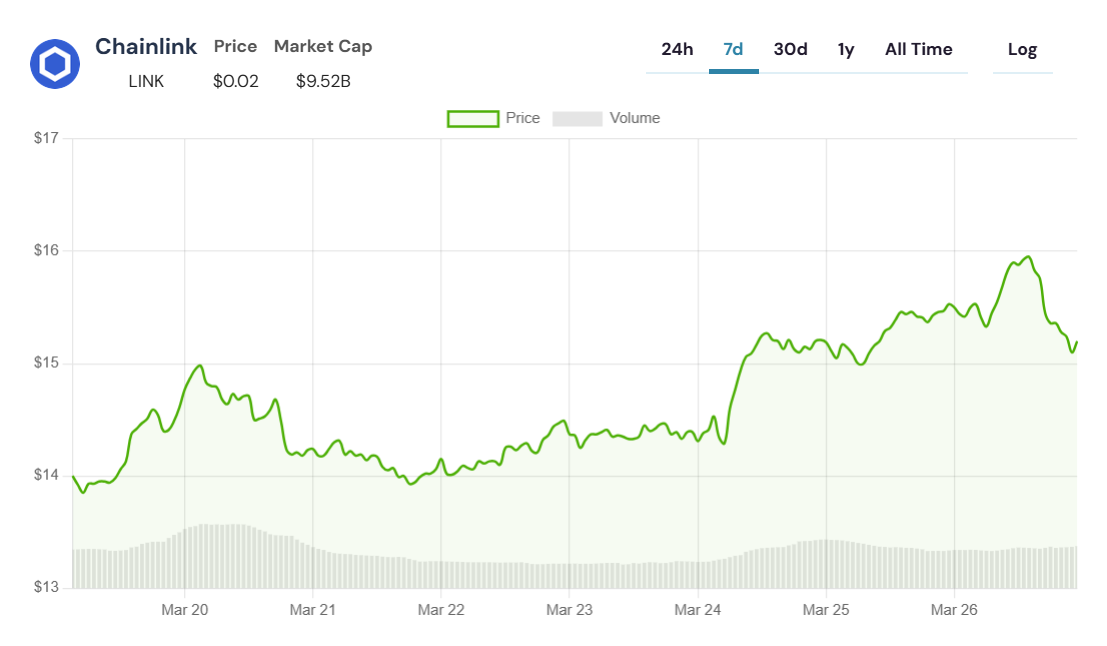Click the Mar 21 x-axis date label
Viewport: 1107px width, 646px height.
tap(313, 610)
